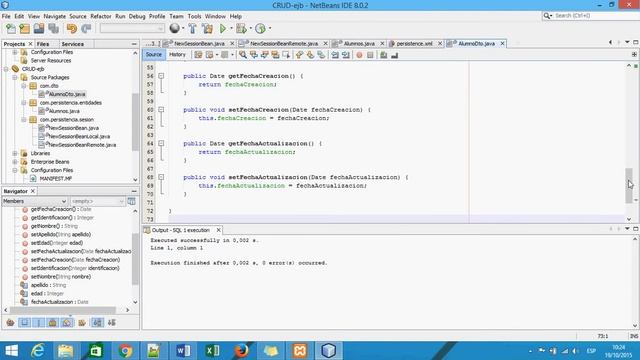Switch to NewSessionBean.java editor tab
The height and width of the screenshot is (360, 640).
pyautogui.click(x=199, y=43)
